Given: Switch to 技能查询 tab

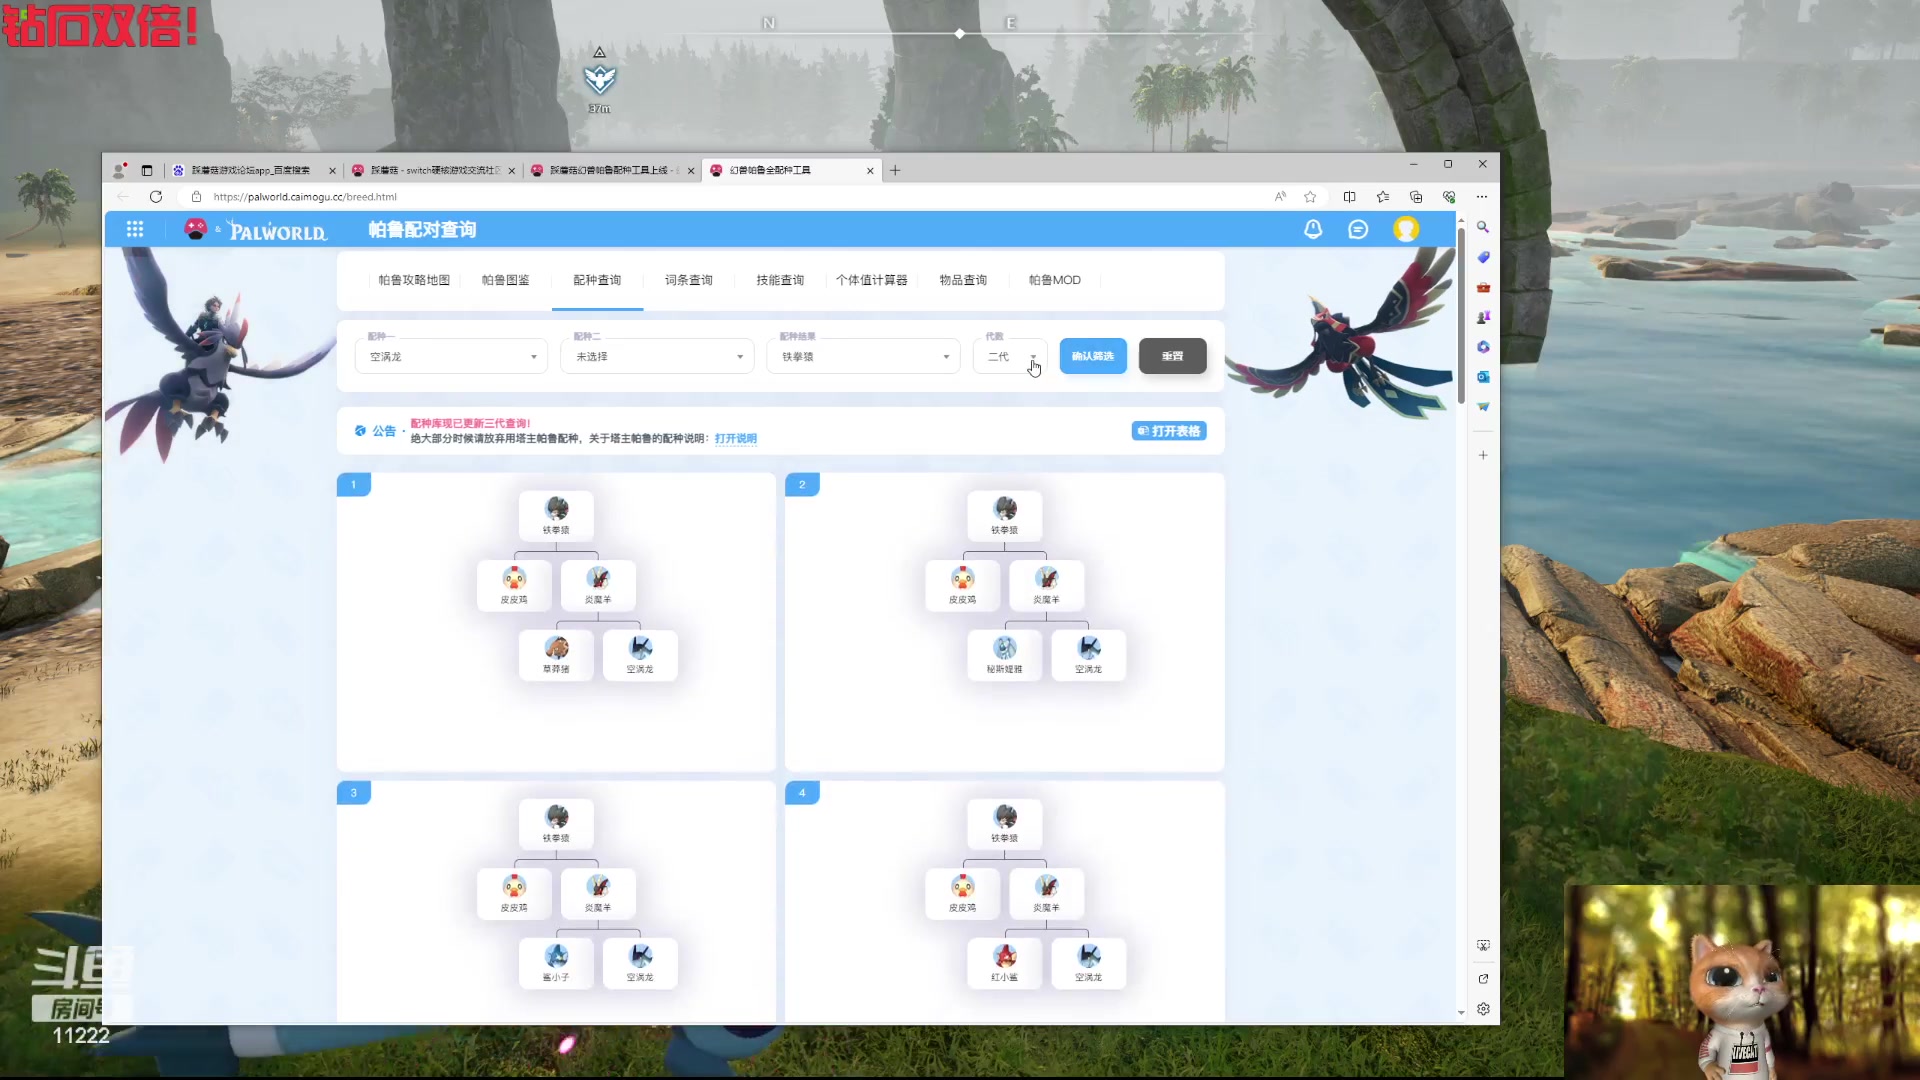Looking at the screenshot, I should click(780, 280).
